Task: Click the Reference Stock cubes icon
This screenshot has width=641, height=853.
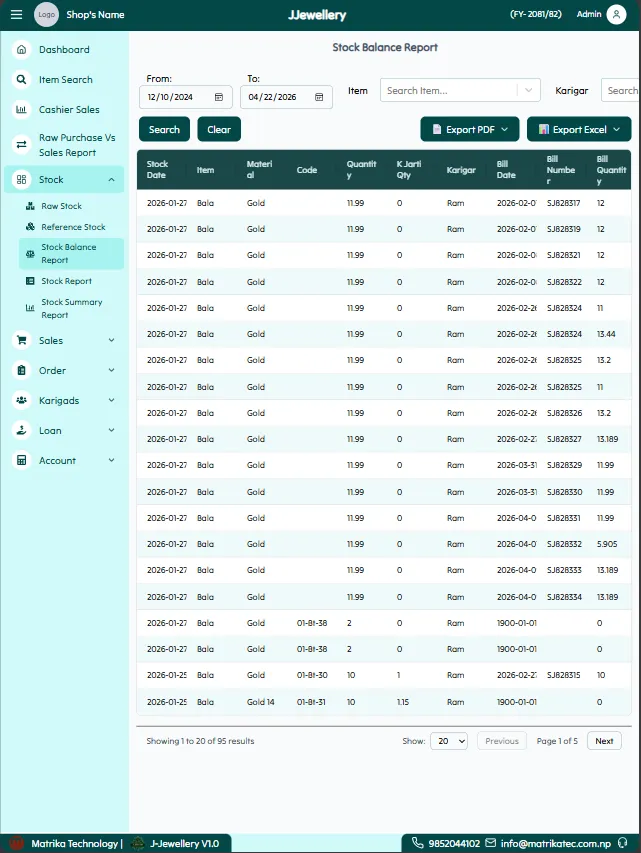Action: pos(30,227)
